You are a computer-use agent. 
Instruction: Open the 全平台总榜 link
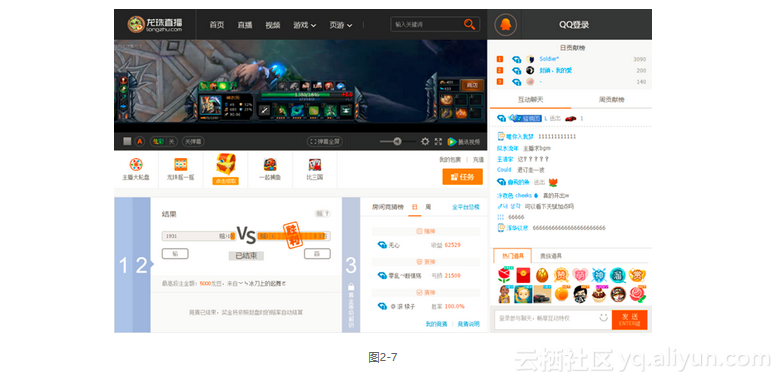[x=466, y=207]
